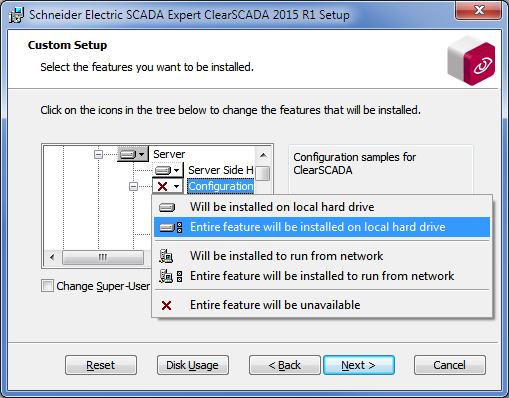Viewport: 509px width, 398px height.
Task: Open the Configuration feature X-state dropdown
Action: click(168, 186)
